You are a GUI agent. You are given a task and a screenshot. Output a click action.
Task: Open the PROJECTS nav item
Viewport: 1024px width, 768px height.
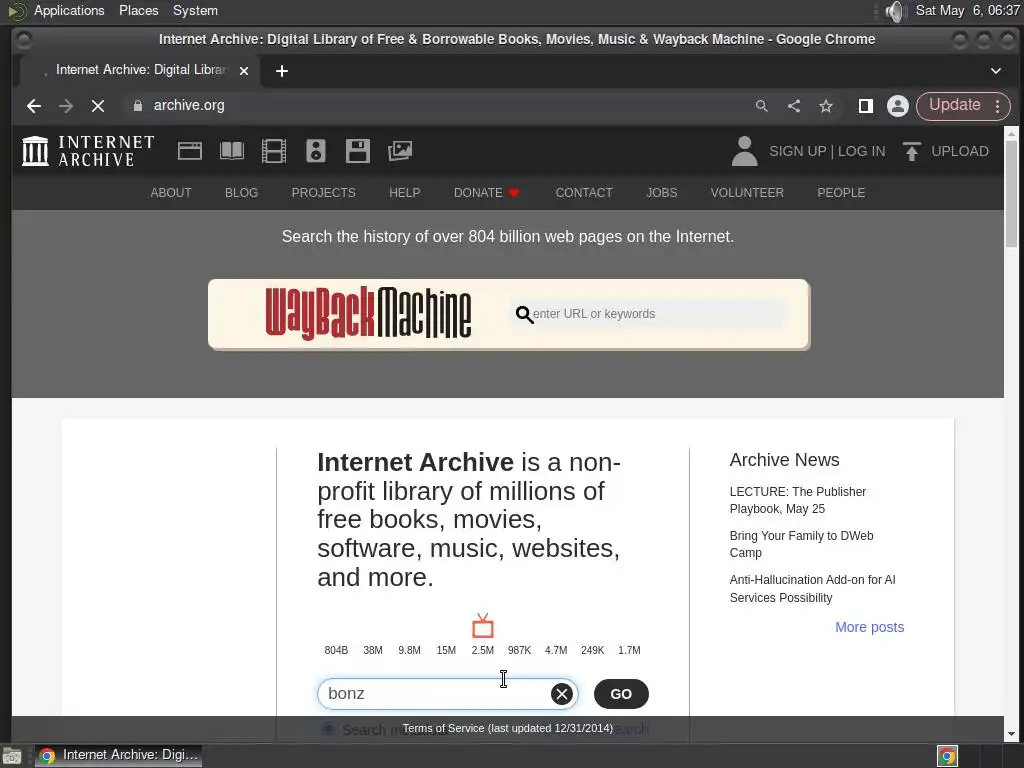click(323, 193)
